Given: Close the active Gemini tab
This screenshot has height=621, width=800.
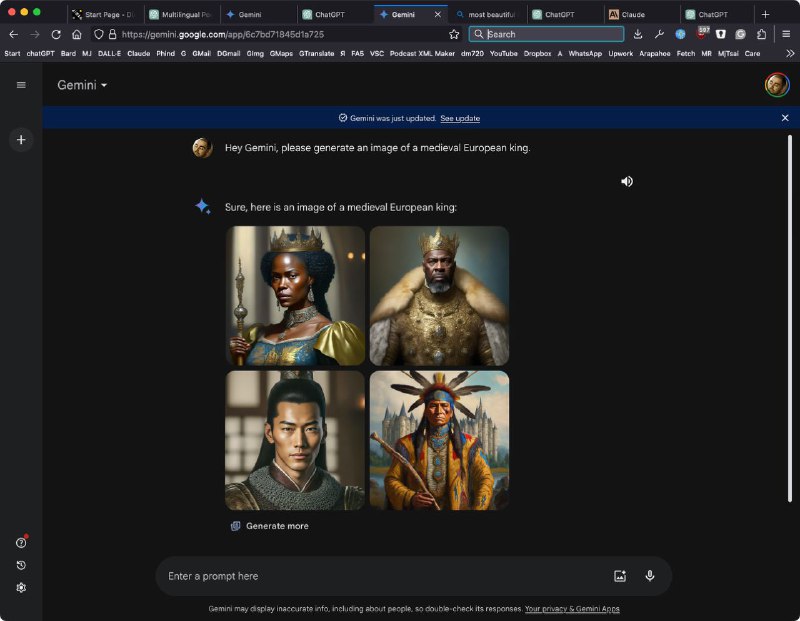Looking at the screenshot, I should [x=437, y=14].
